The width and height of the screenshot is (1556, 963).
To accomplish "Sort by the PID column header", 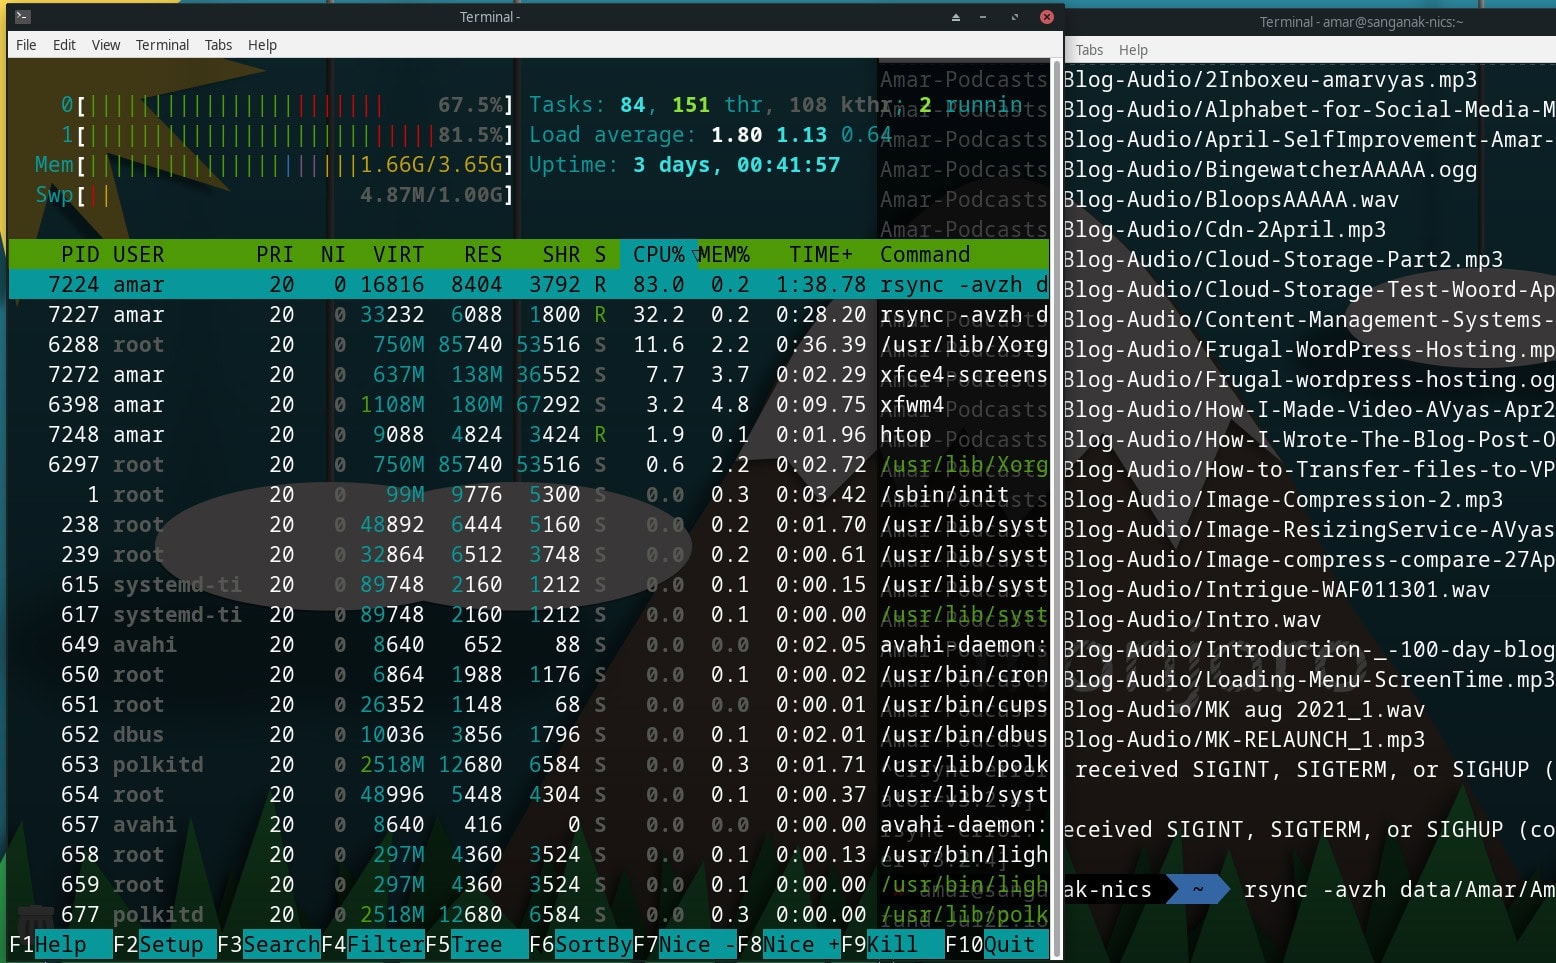I will [x=80, y=254].
